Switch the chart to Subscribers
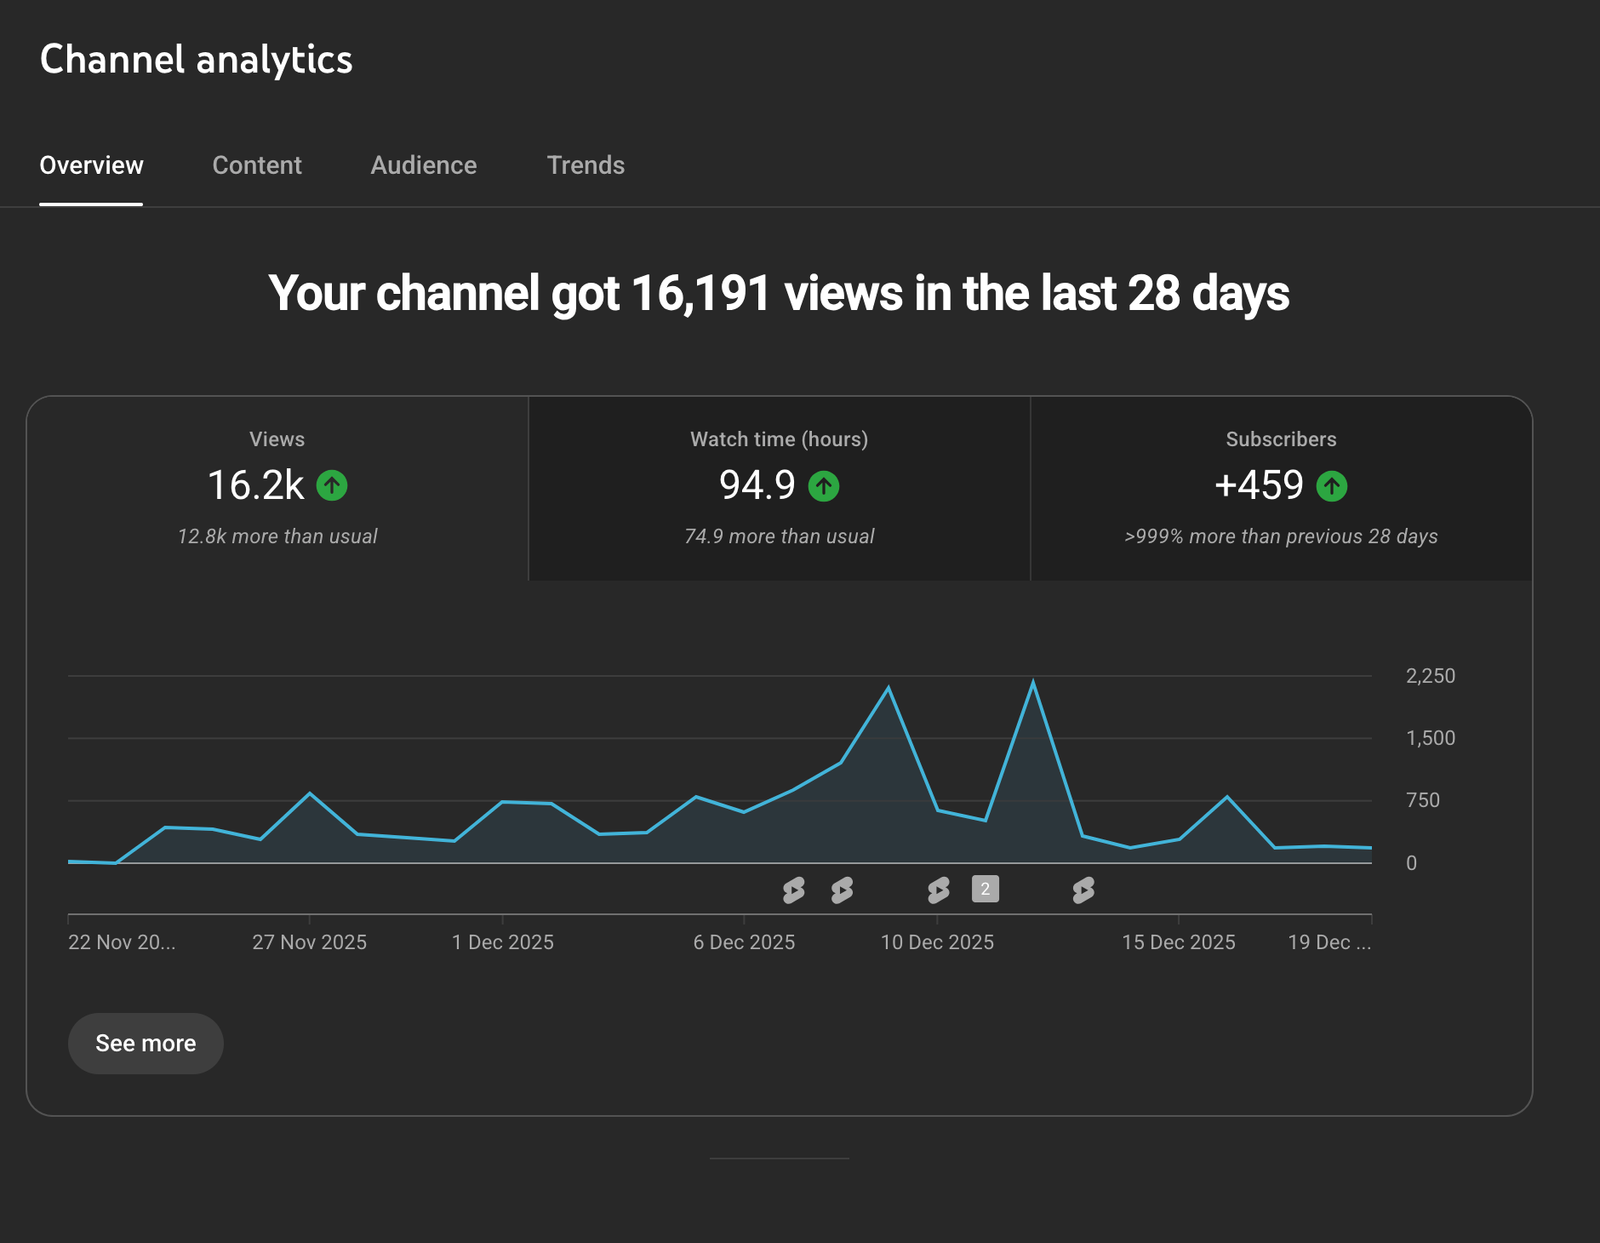This screenshot has height=1243, width=1600. click(1281, 488)
